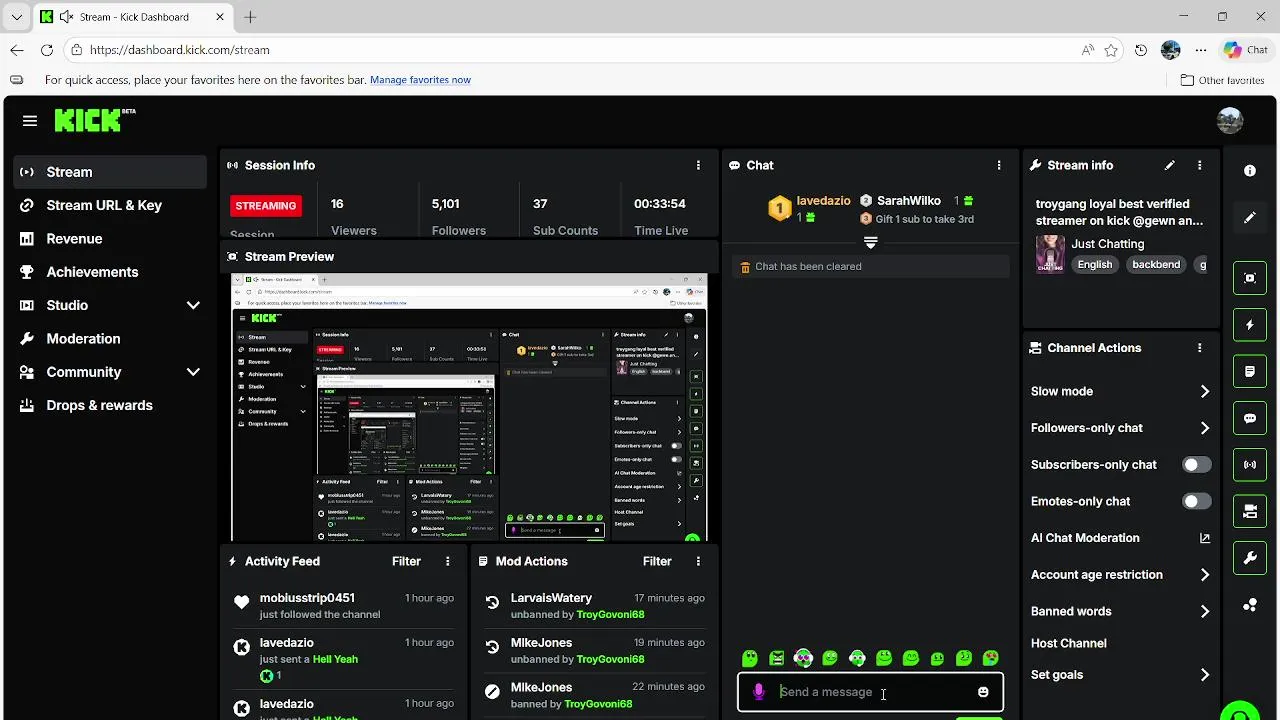
Task: Open Mod Actions three-dot menu
Action: pos(698,561)
